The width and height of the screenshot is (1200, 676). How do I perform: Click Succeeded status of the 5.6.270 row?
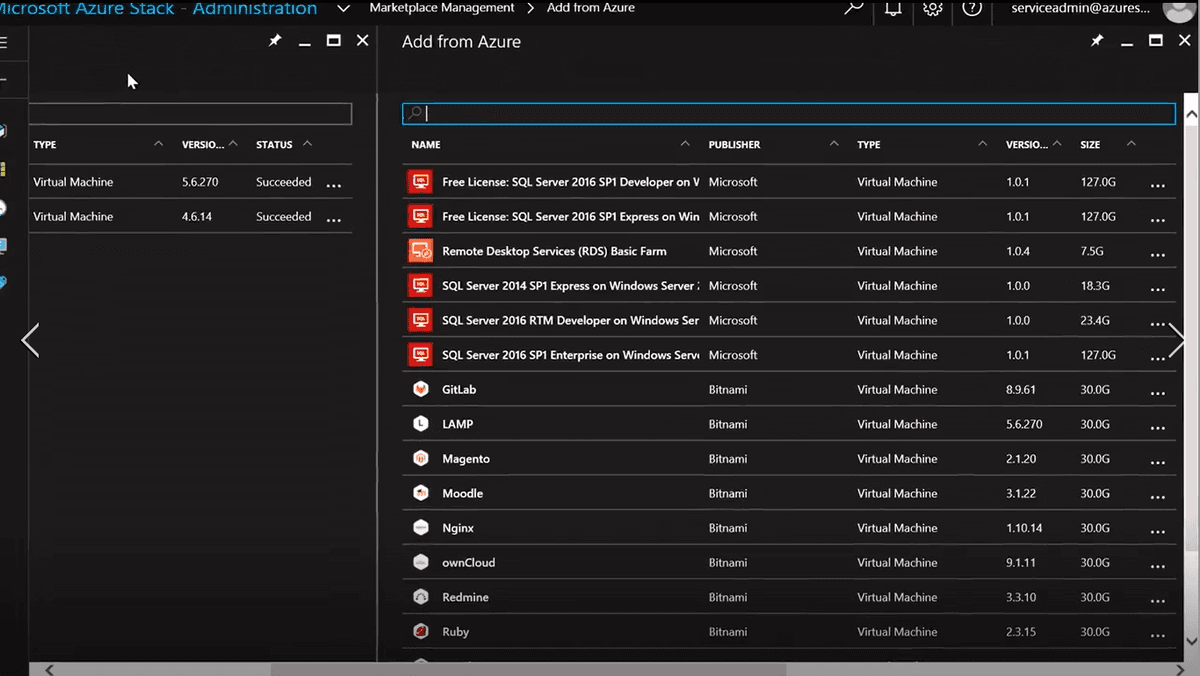284,182
